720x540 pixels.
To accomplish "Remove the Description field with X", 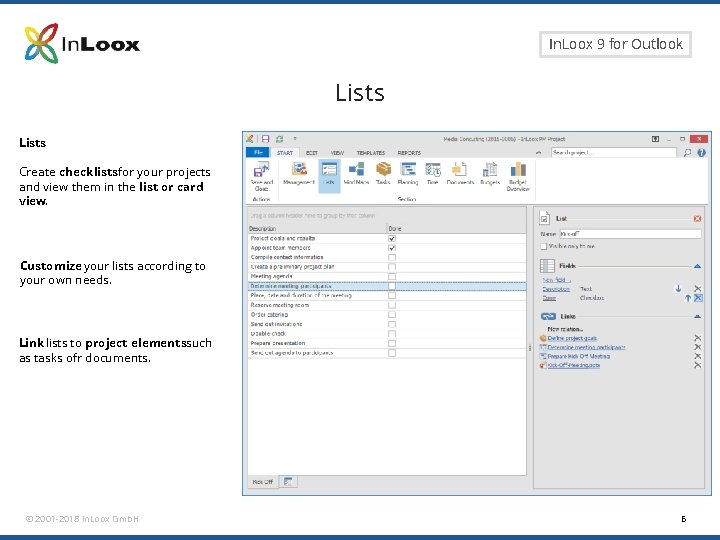I will pyautogui.click(x=698, y=288).
